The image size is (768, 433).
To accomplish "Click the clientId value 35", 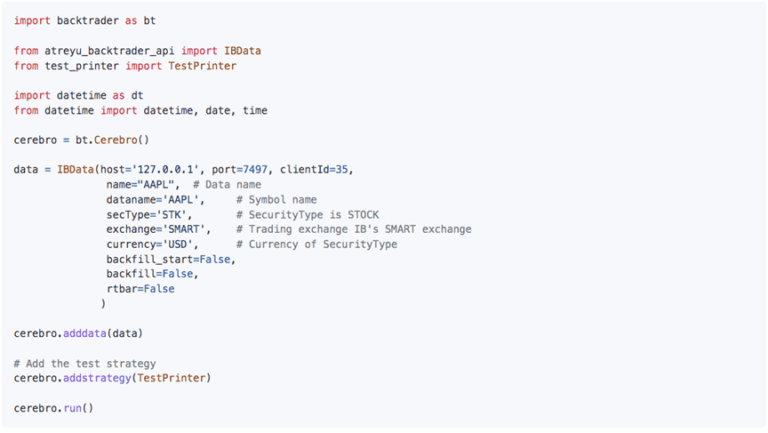I will coord(341,170).
